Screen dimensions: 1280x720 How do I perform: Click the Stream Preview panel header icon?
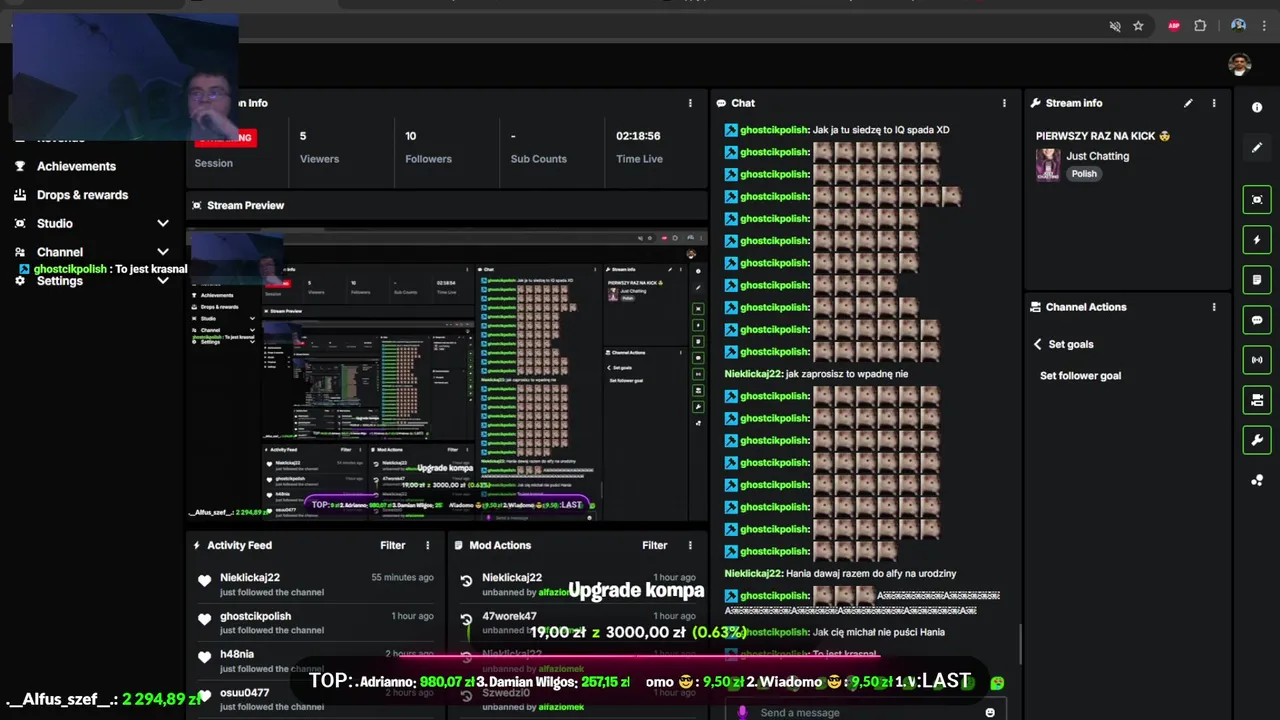pos(196,205)
